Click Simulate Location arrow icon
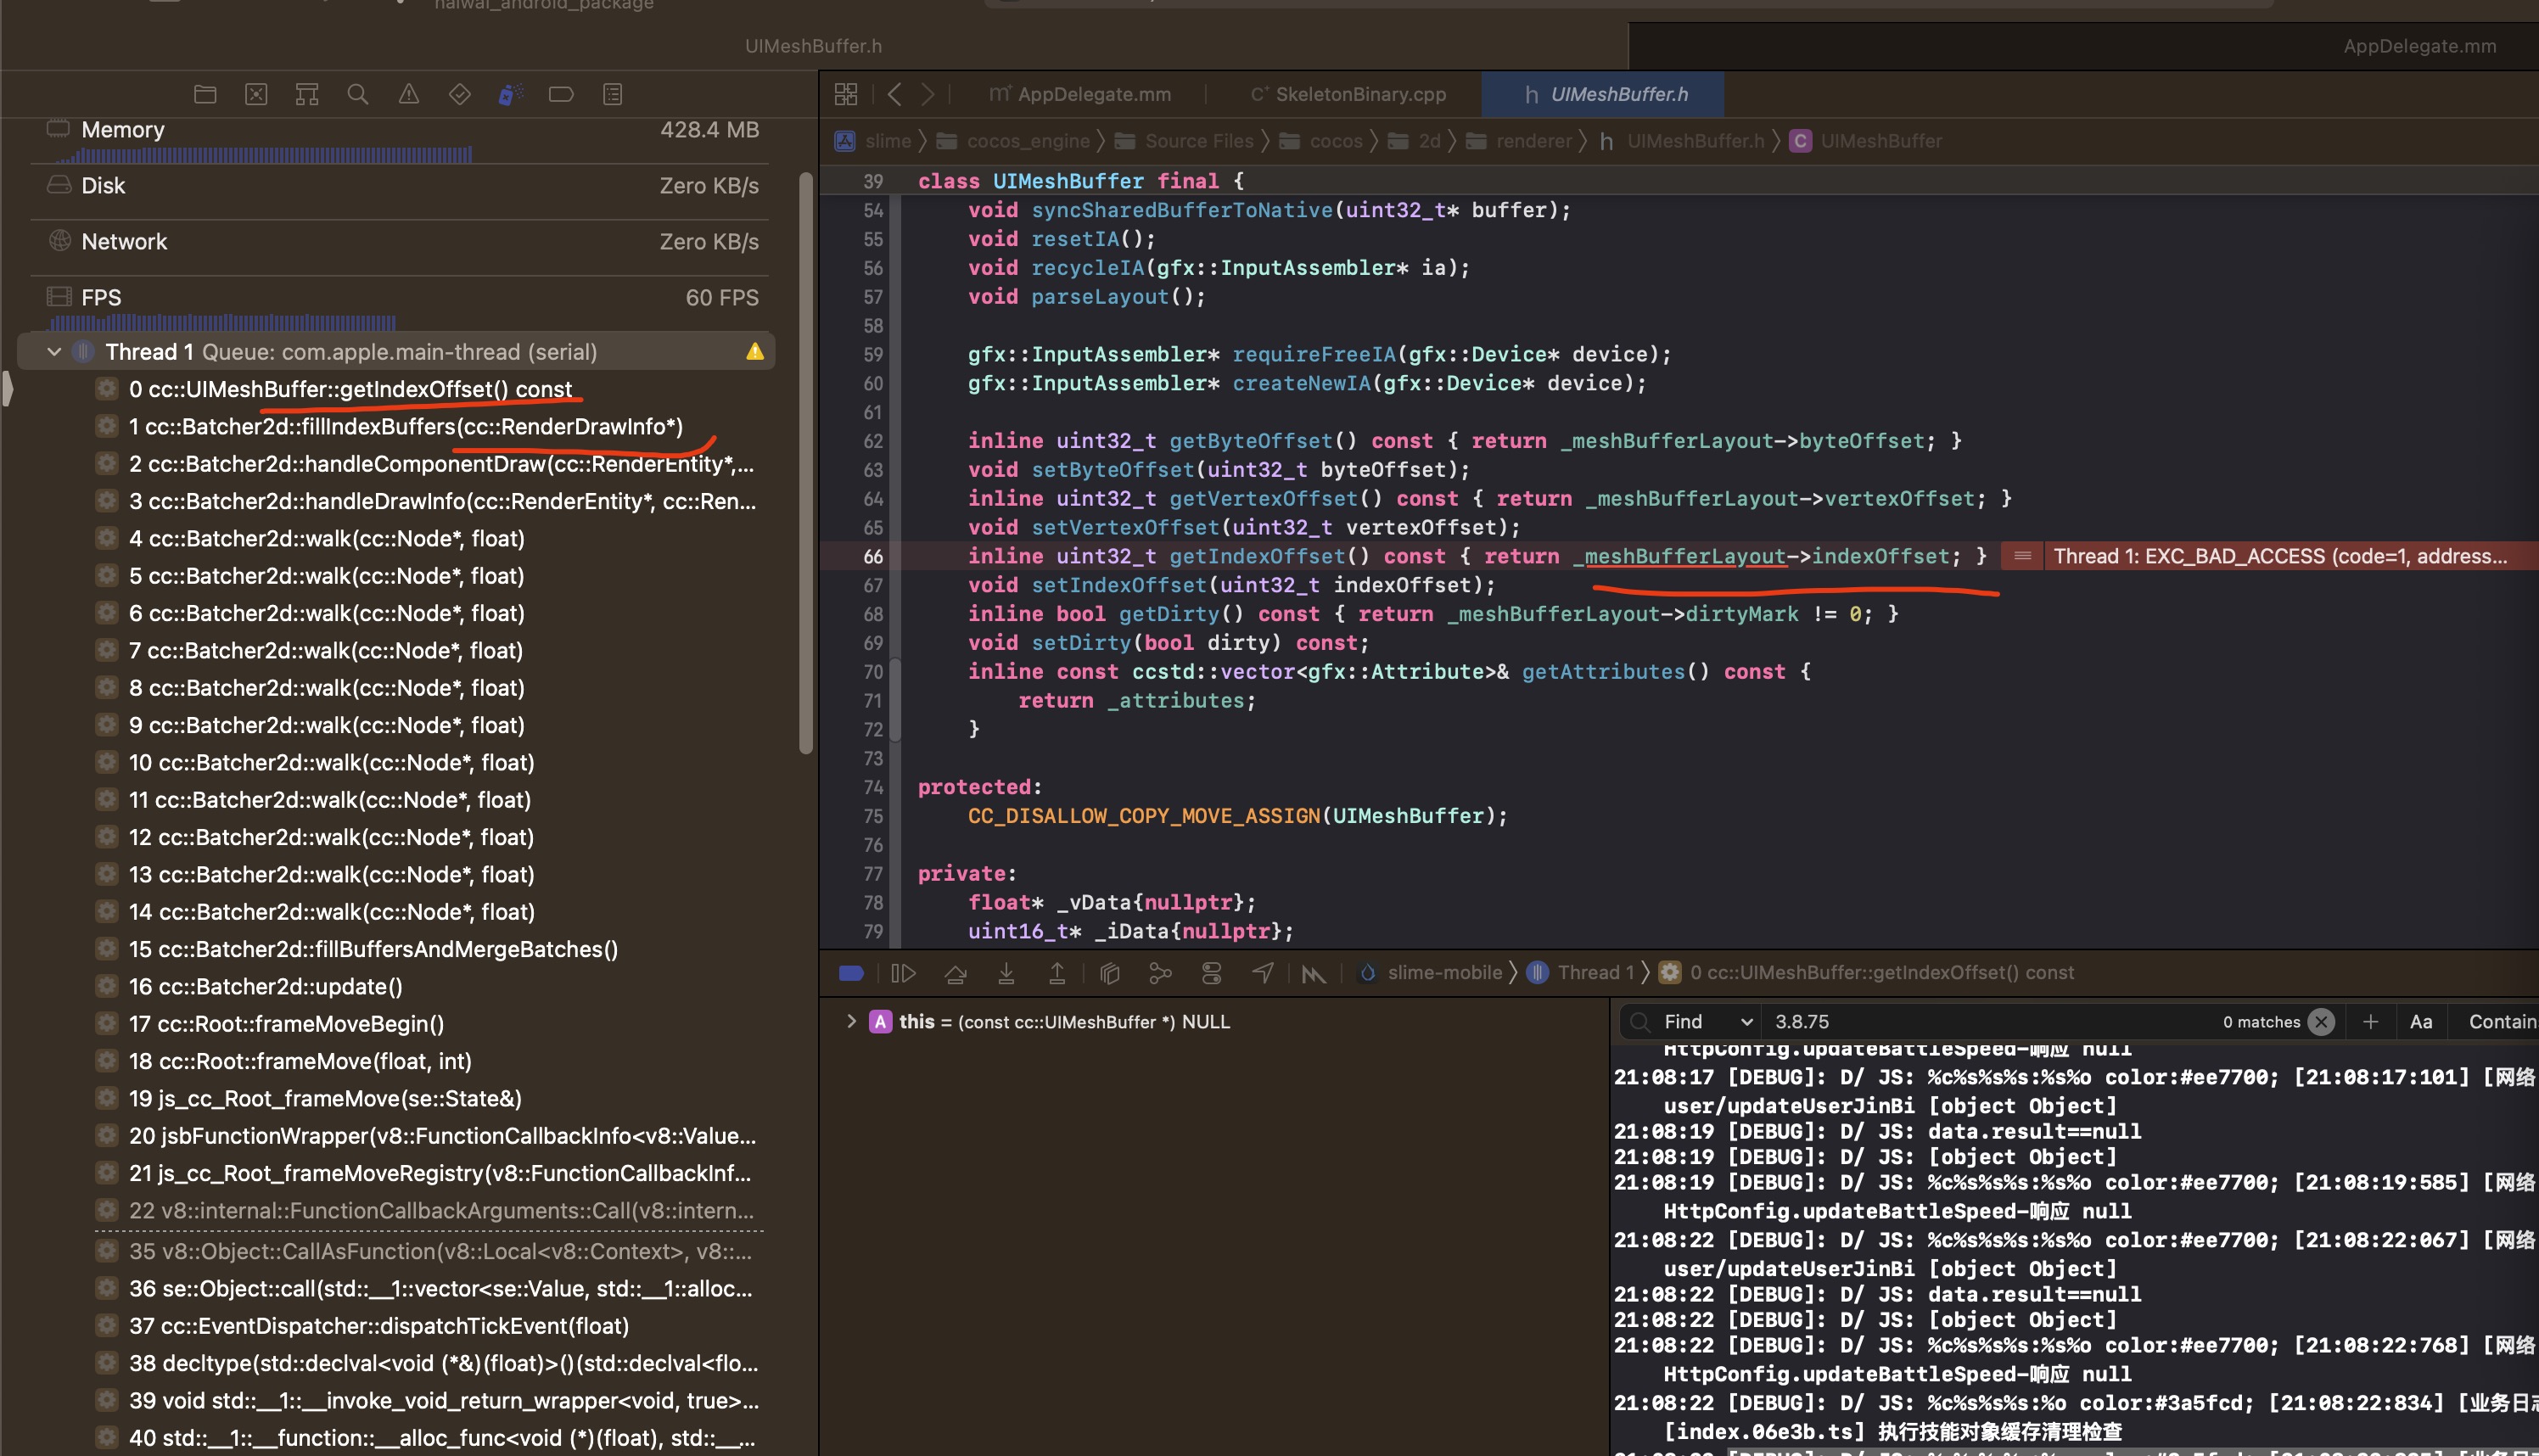This screenshot has height=1456, width=2539. [x=1263, y=973]
